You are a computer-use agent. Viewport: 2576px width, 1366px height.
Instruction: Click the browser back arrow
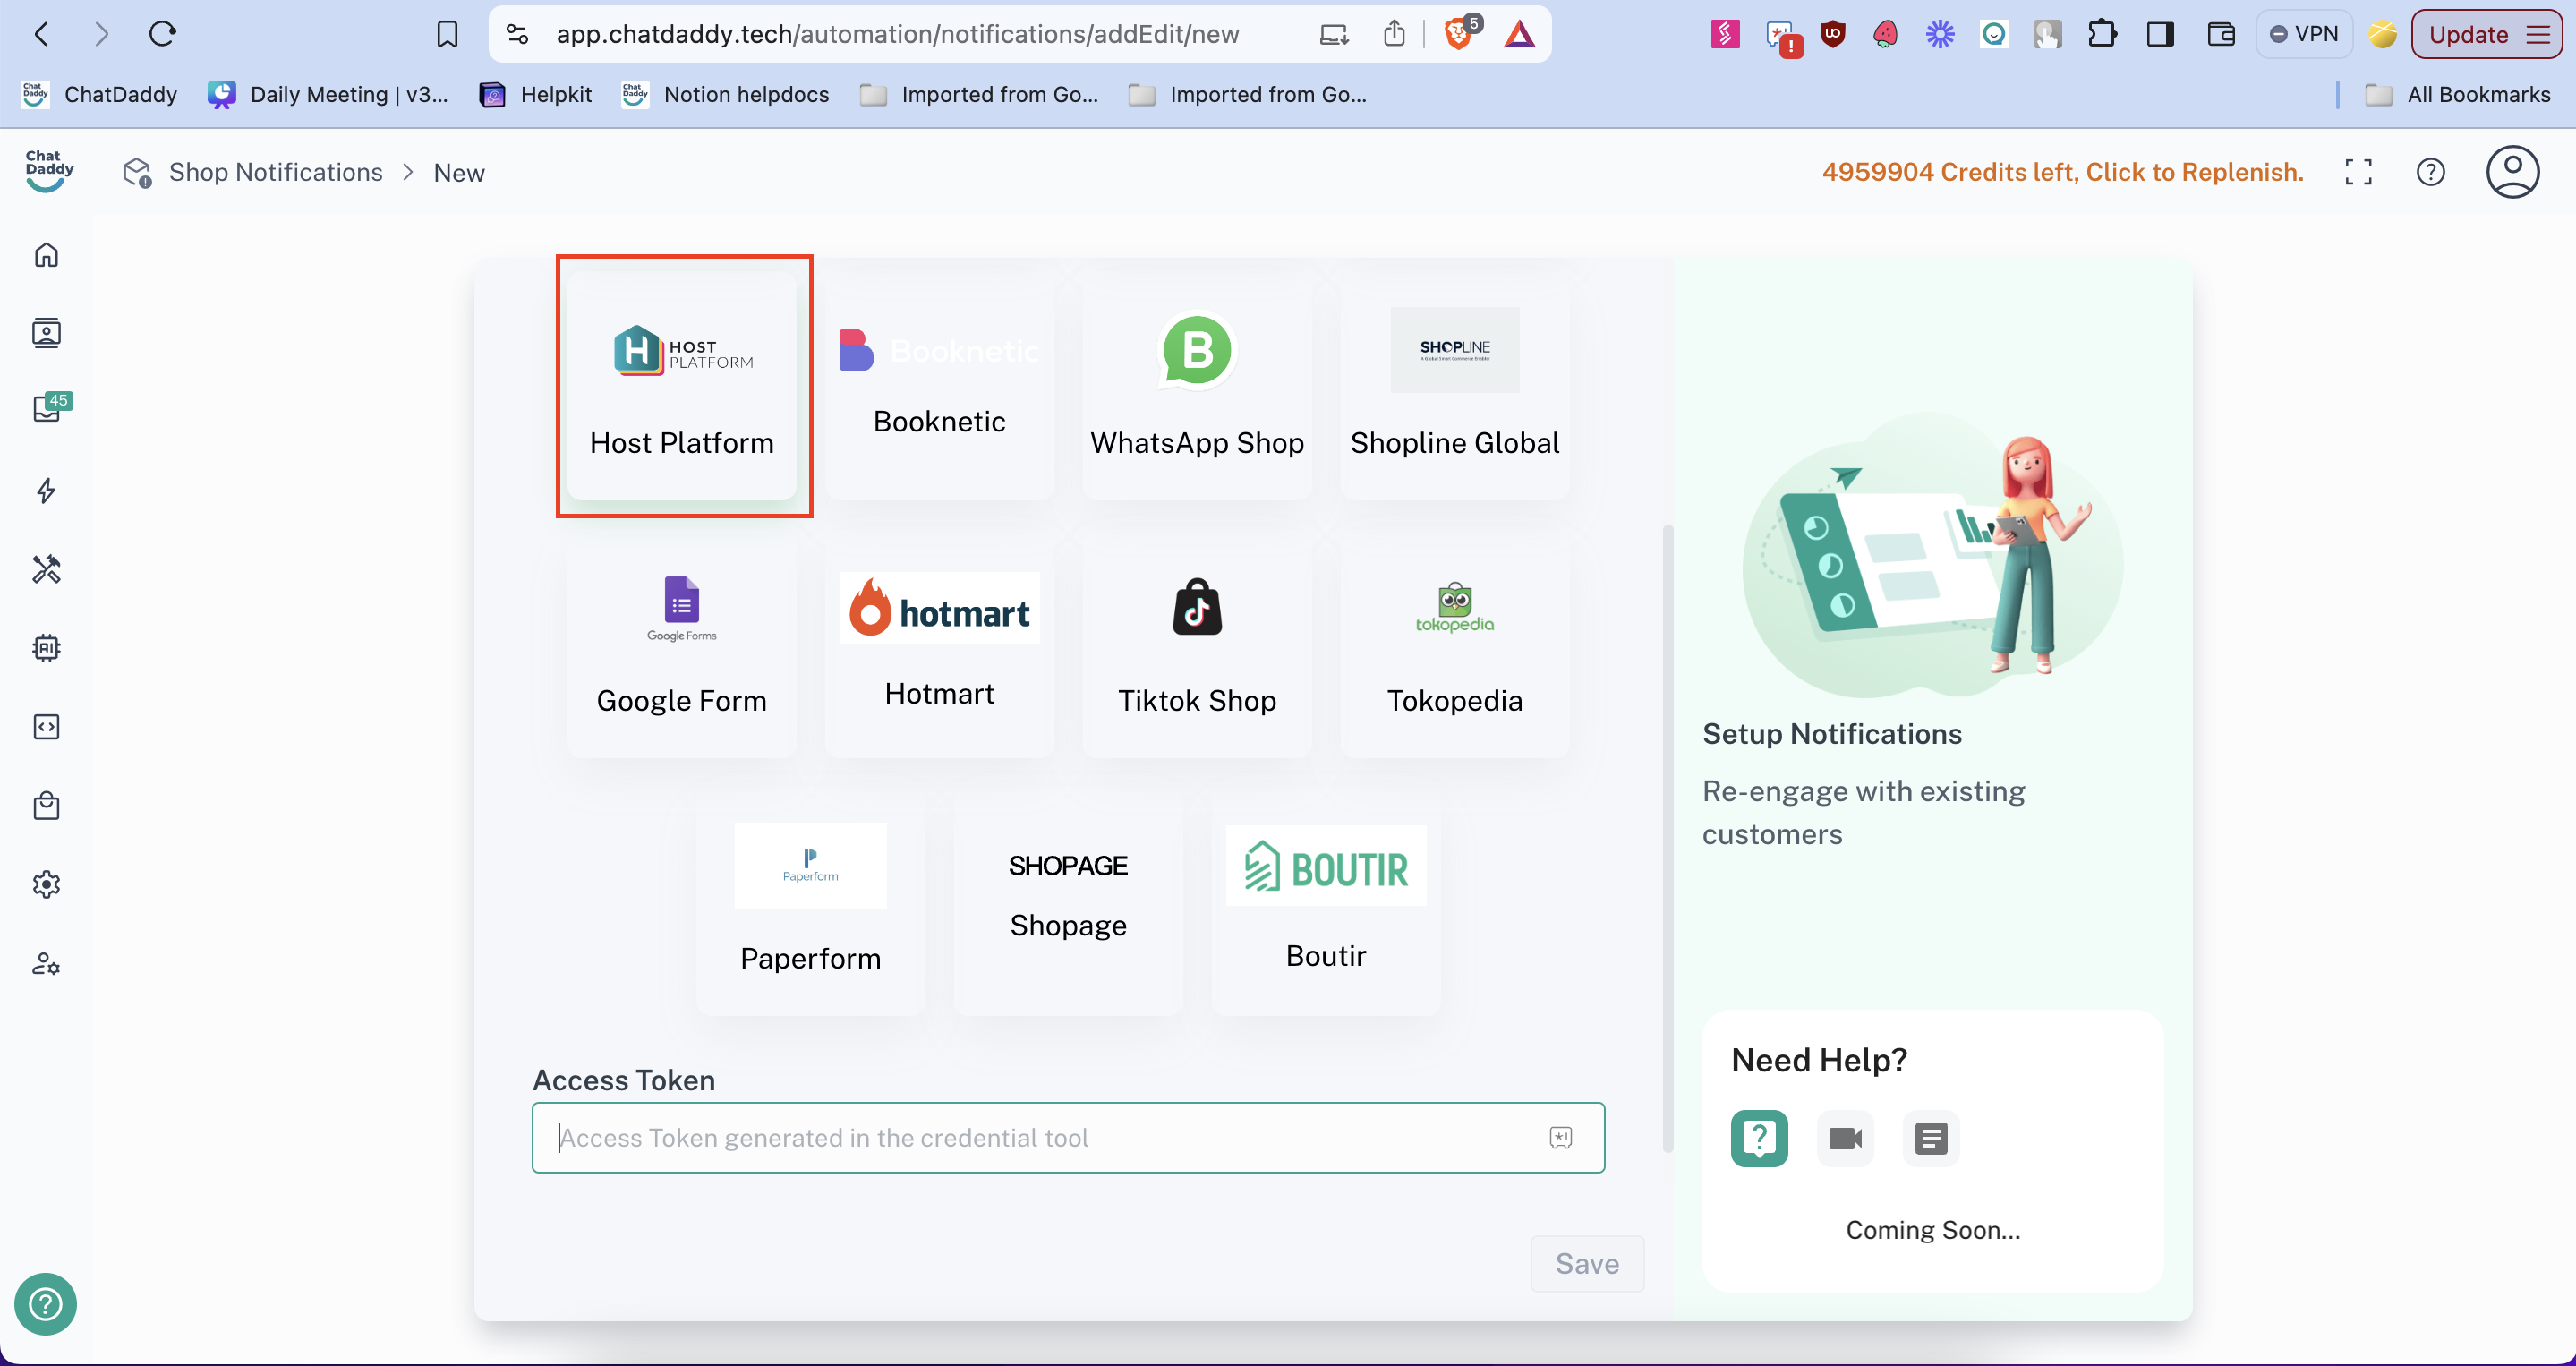click(x=42, y=34)
